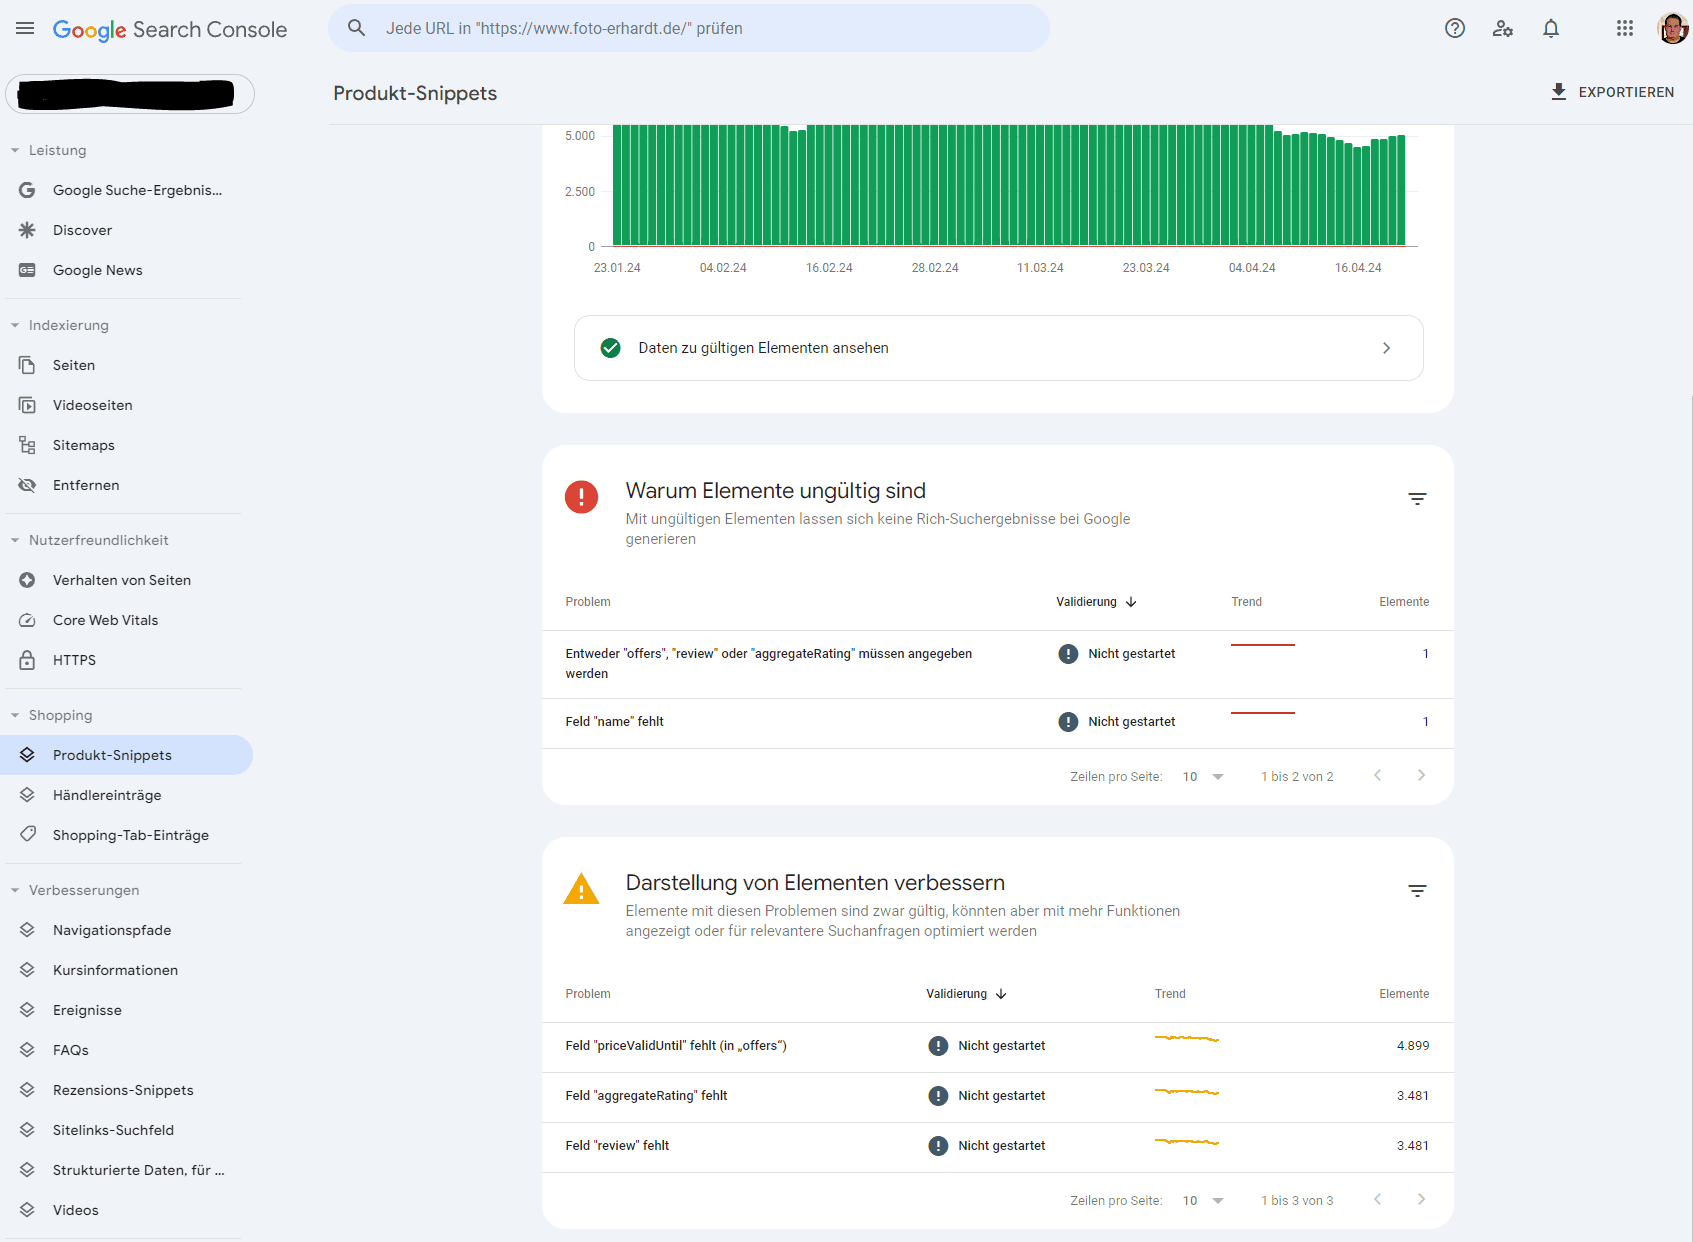Open the Feld "name" fehlt issue
Image resolution: width=1693 pixels, height=1242 pixels.
coord(997,723)
